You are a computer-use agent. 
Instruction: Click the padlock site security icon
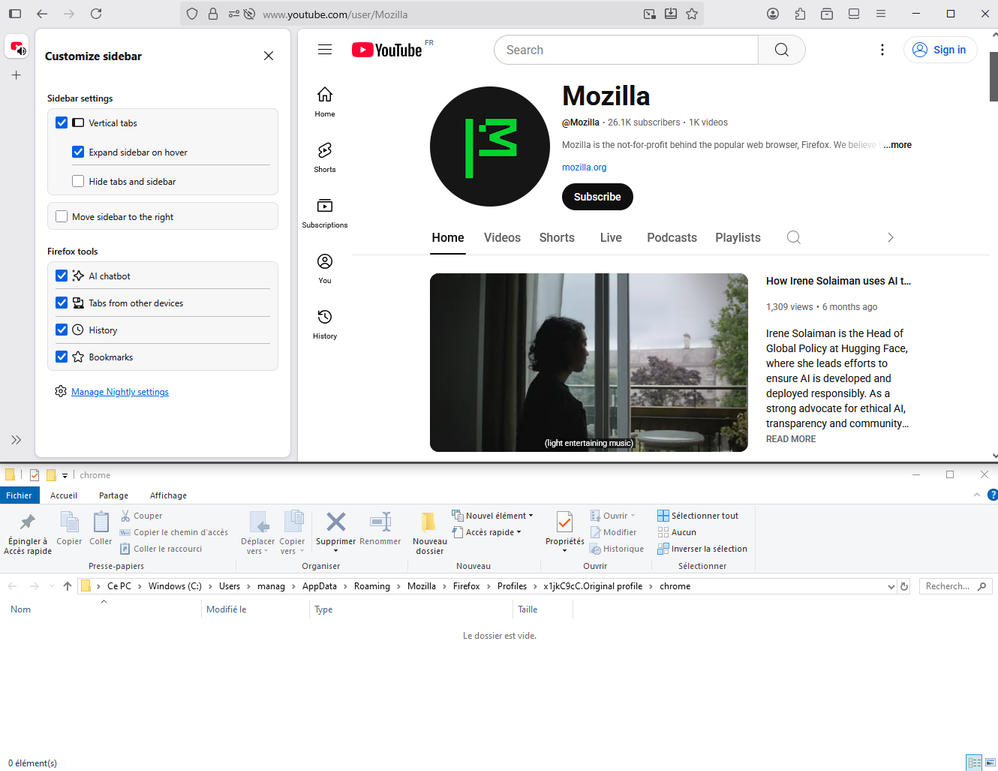pos(213,14)
